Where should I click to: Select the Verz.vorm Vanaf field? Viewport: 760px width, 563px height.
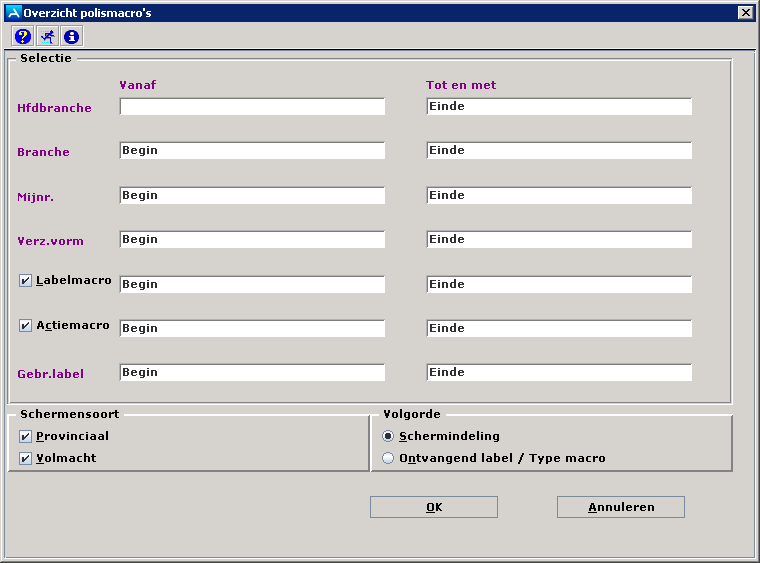coord(252,239)
